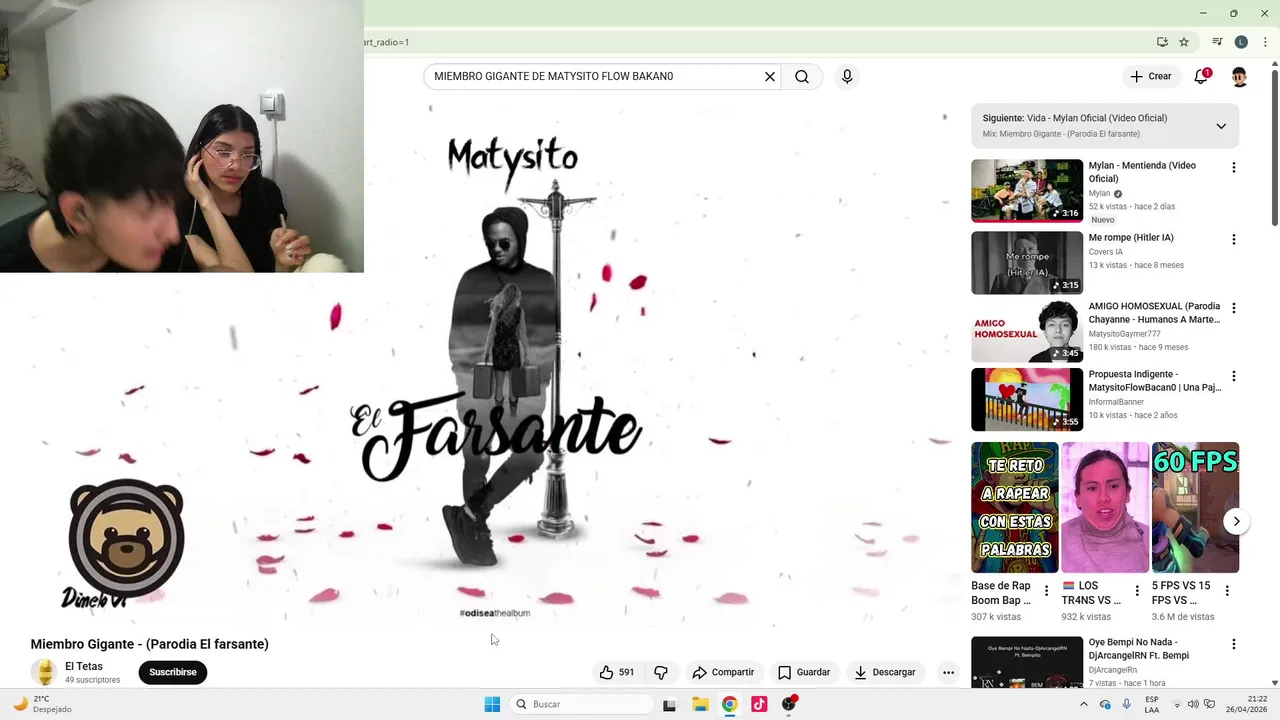
Task: Open OBS Studio taskbar icon
Action: 789,704
